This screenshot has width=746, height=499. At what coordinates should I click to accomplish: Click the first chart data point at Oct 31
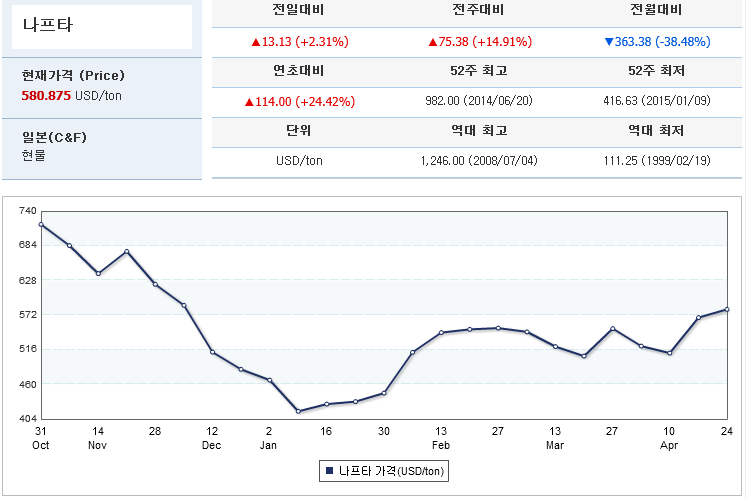tap(41, 224)
